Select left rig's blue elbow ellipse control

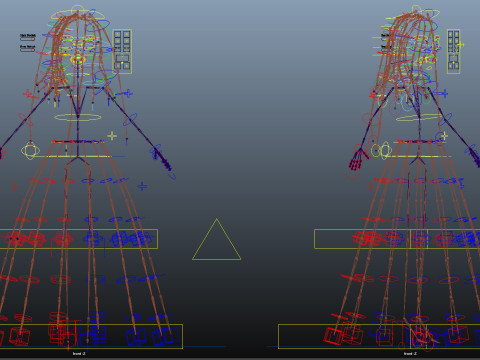click(x=130, y=119)
